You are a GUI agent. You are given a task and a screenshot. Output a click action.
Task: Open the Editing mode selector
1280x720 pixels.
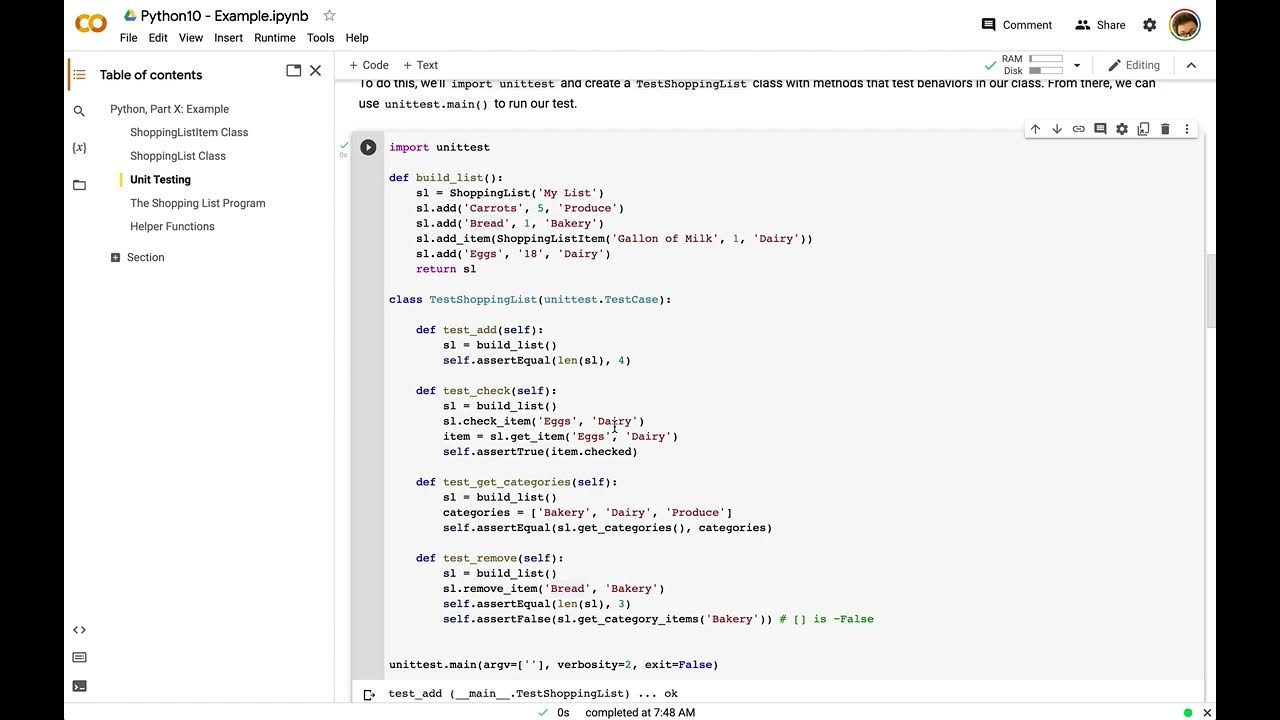pos(1134,65)
